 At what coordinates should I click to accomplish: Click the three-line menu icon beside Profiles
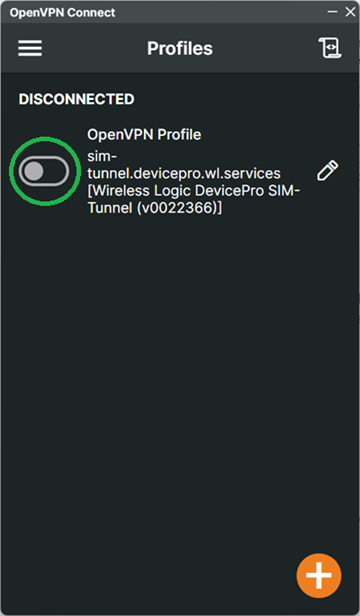click(30, 48)
